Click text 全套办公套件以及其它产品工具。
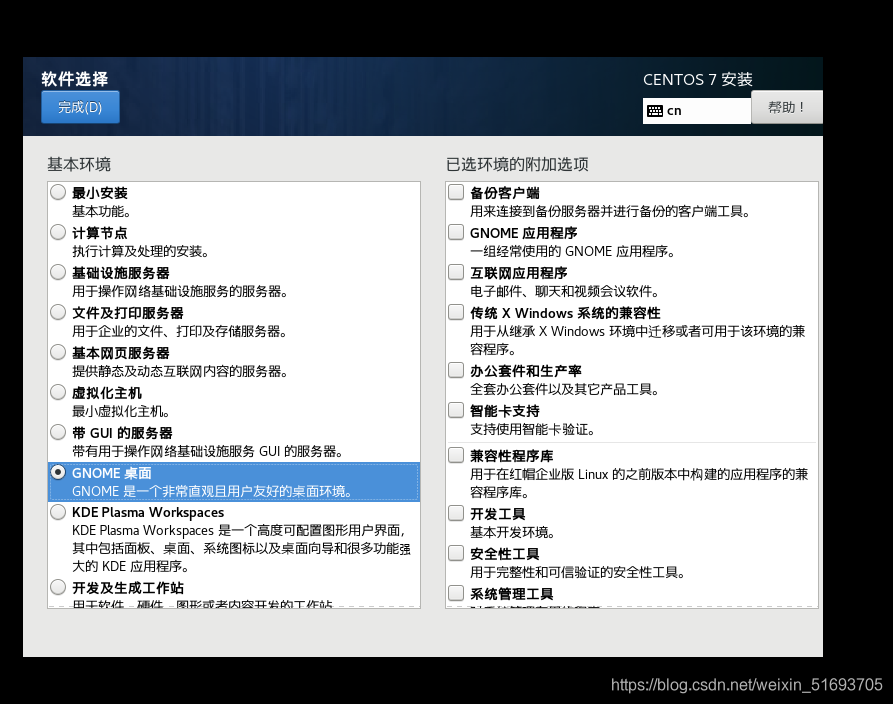The image size is (893, 704). (565, 389)
